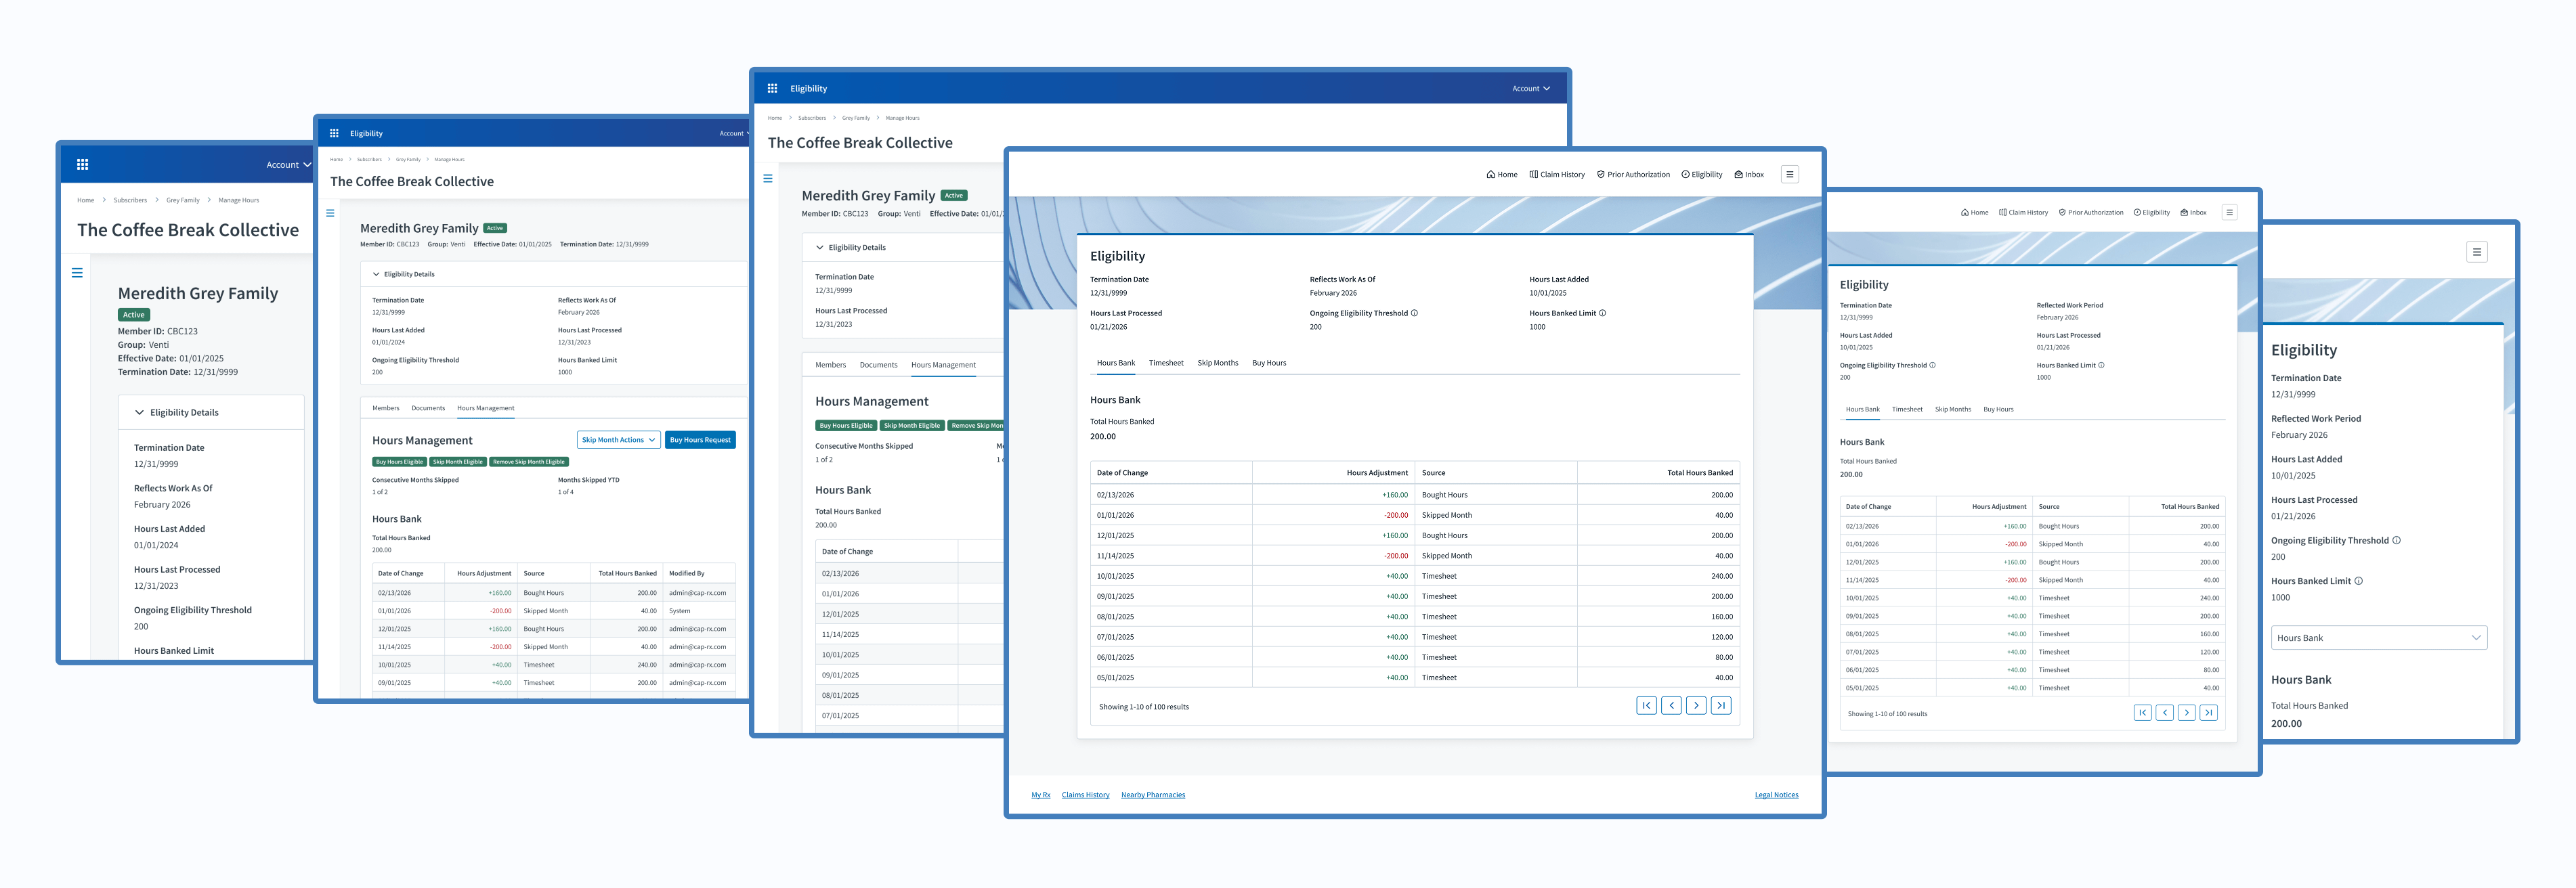Click app grid icon in the leftmost panel header
The height and width of the screenshot is (888, 2576).
83,165
